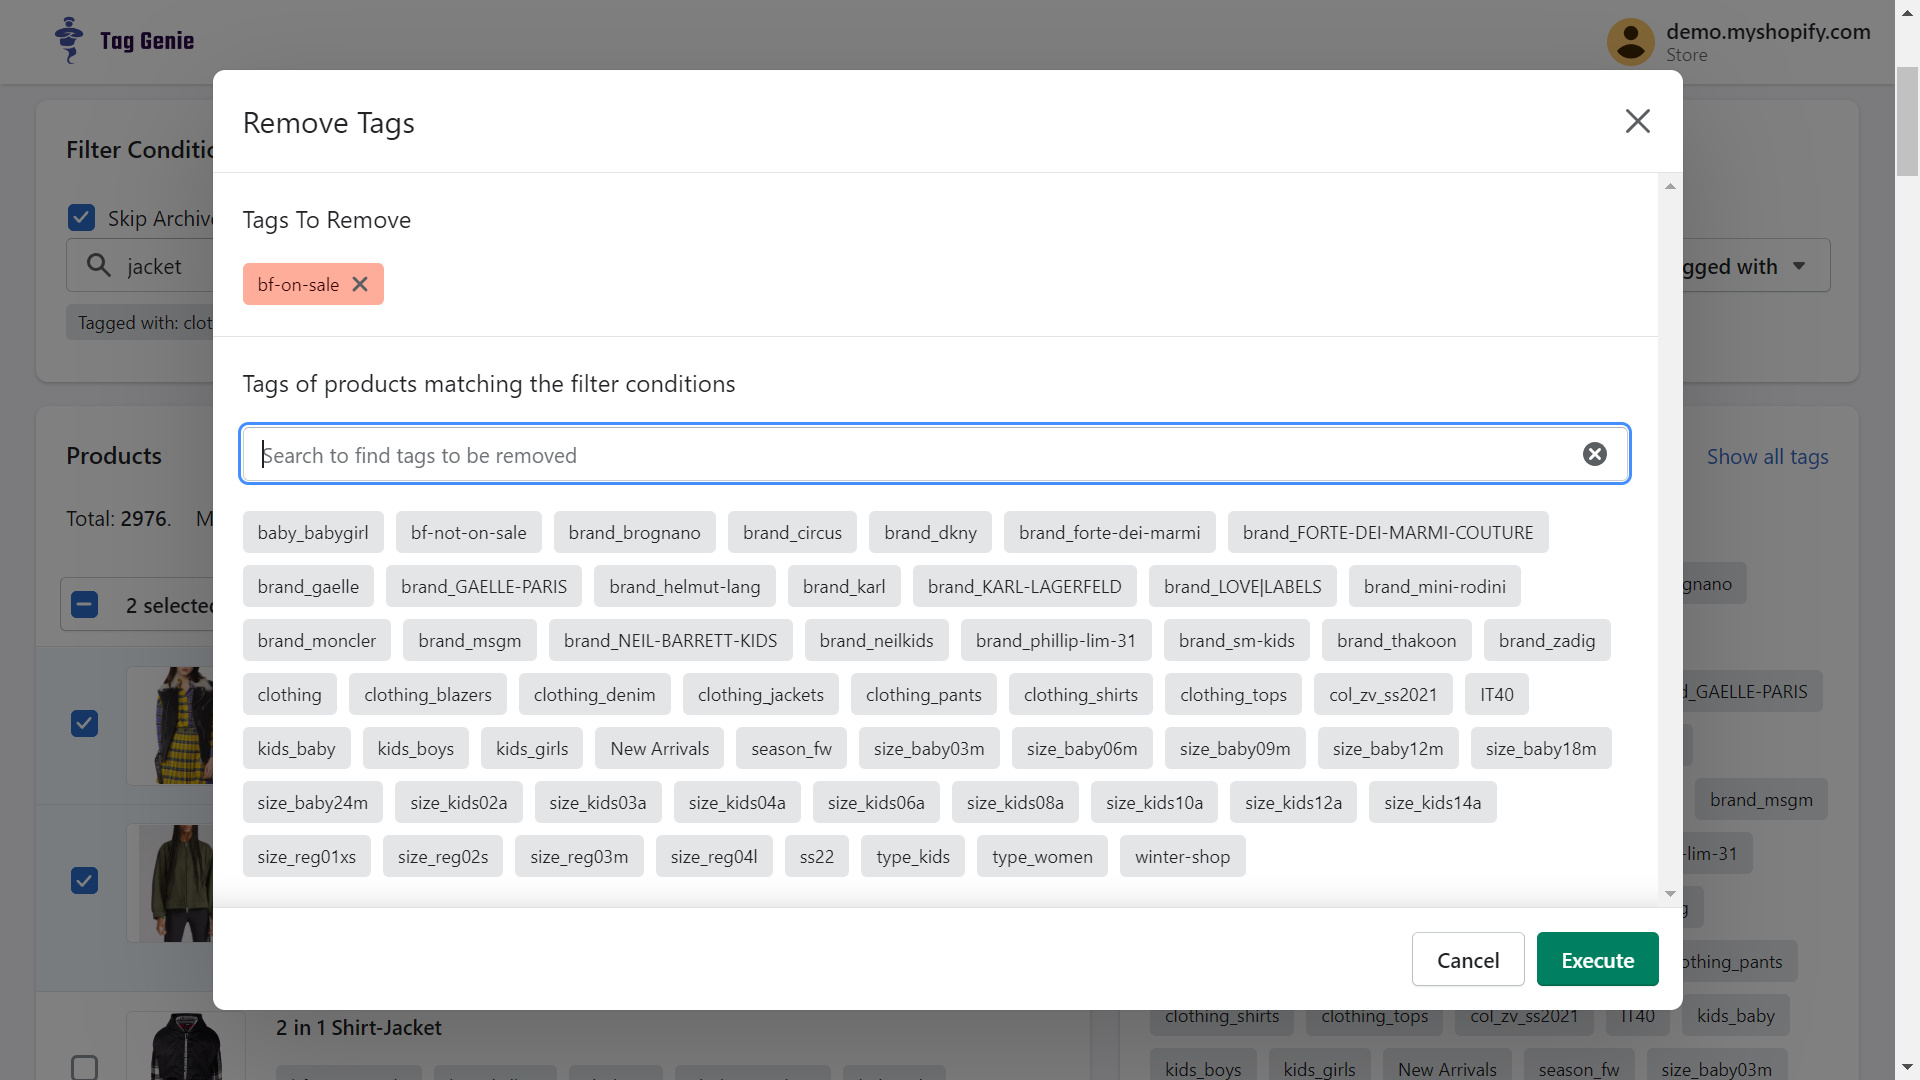Click the clear search field icon
The image size is (1920, 1080).
pyautogui.click(x=1593, y=454)
